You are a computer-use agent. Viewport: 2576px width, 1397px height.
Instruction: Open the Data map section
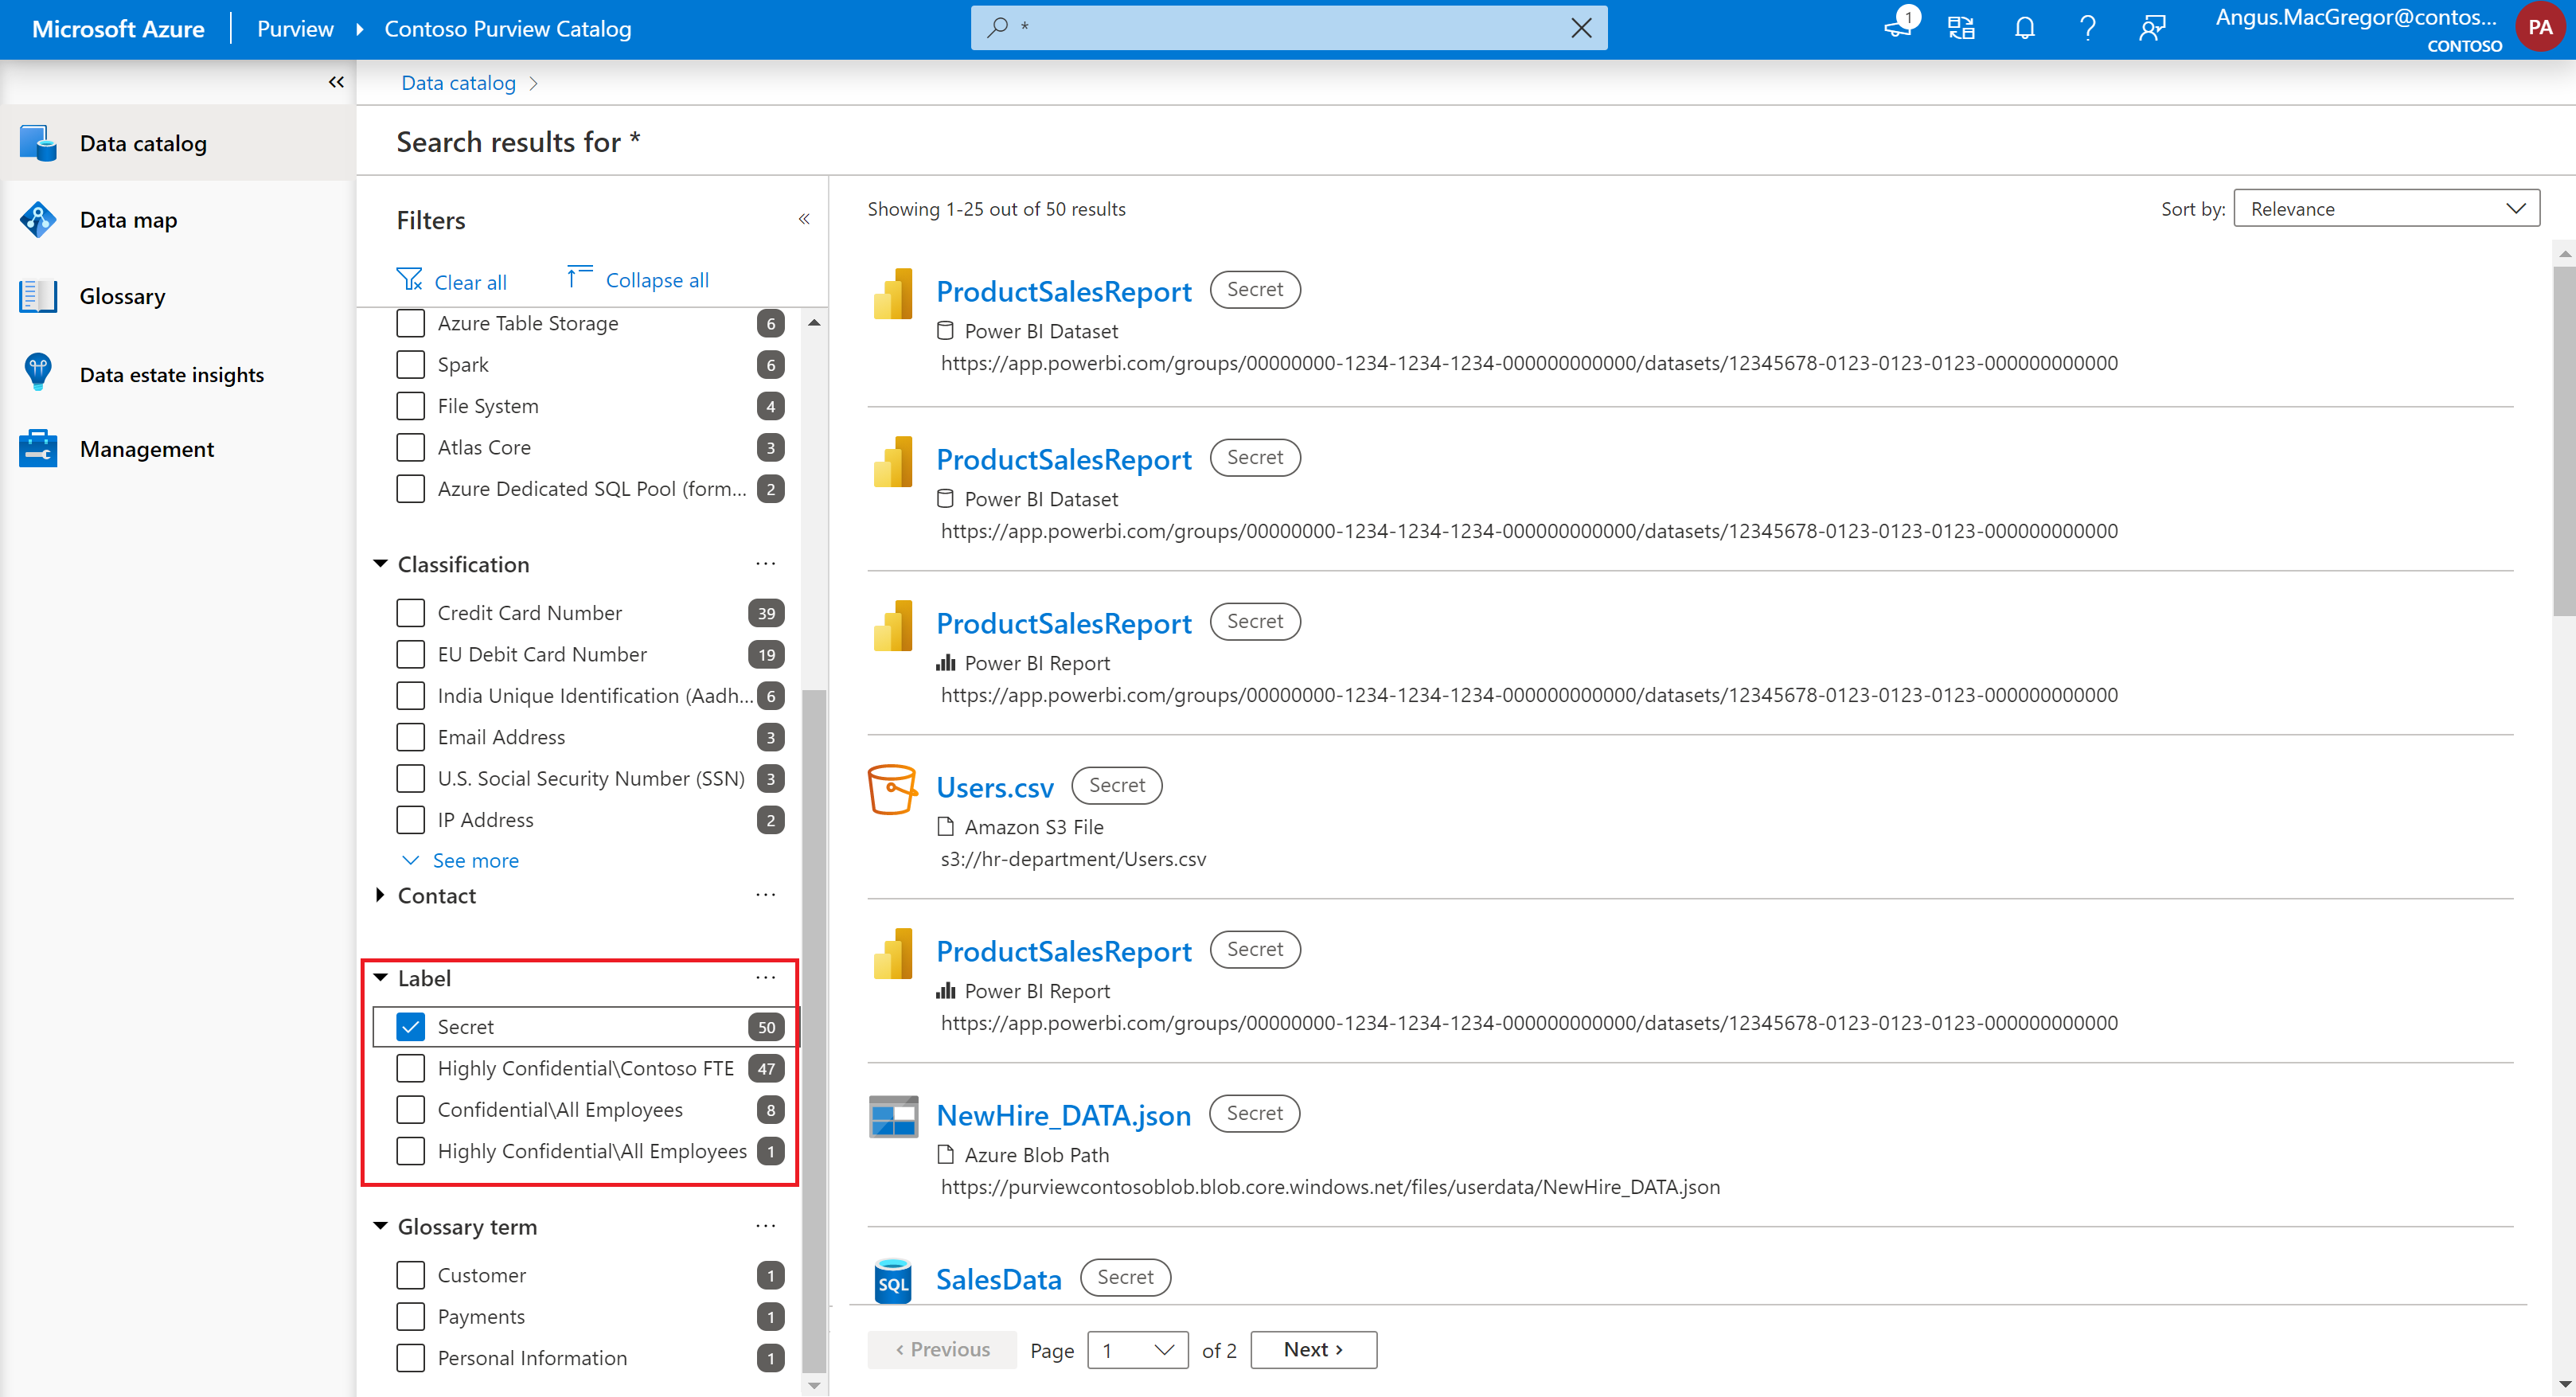click(x=128, y=219)
